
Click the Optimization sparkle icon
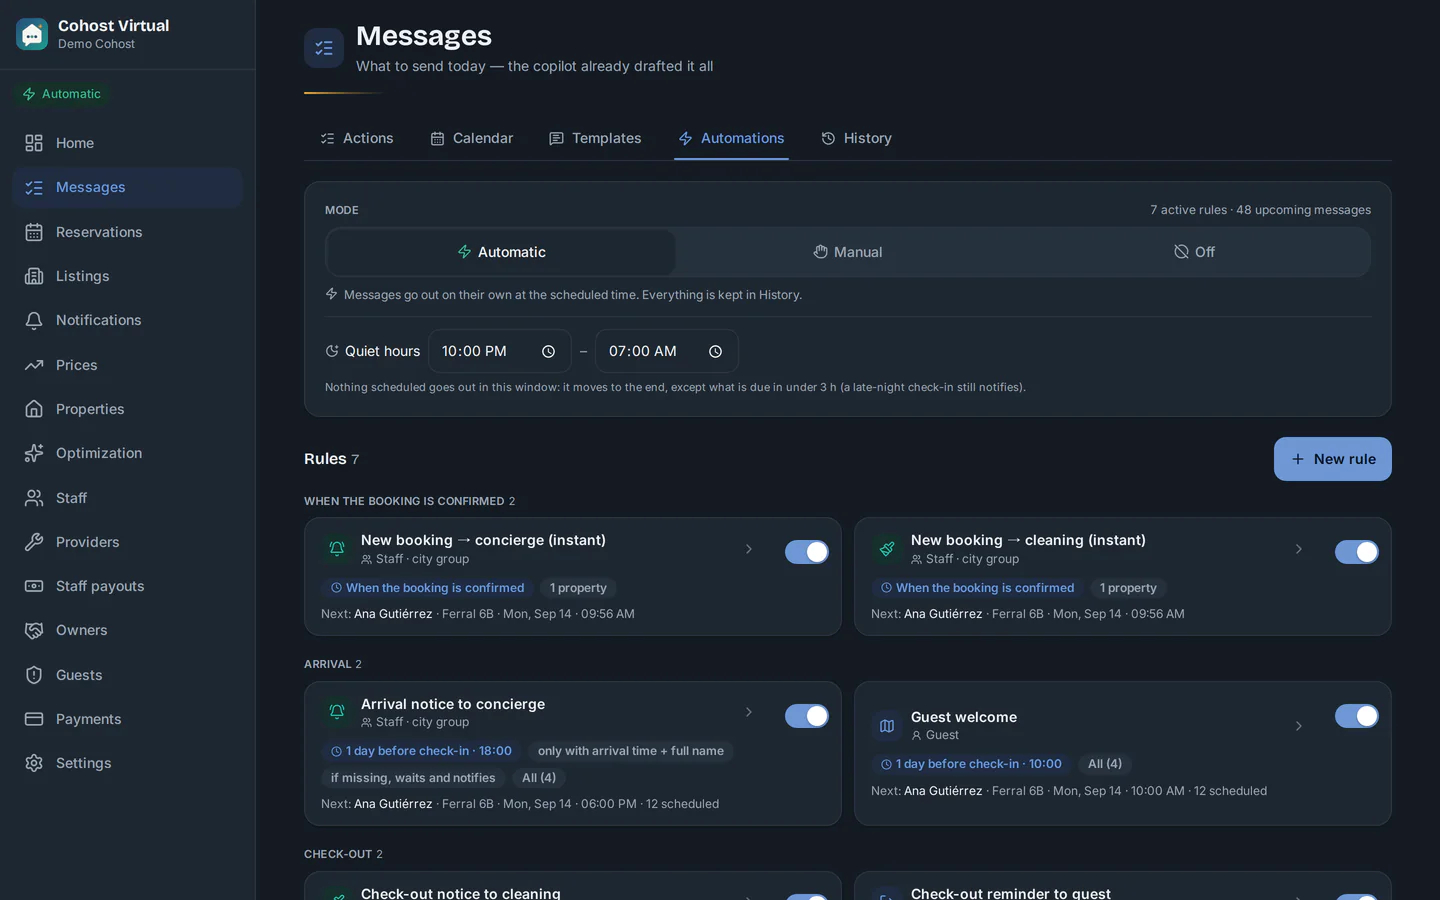pyautogui.click(x=34, y=453)
